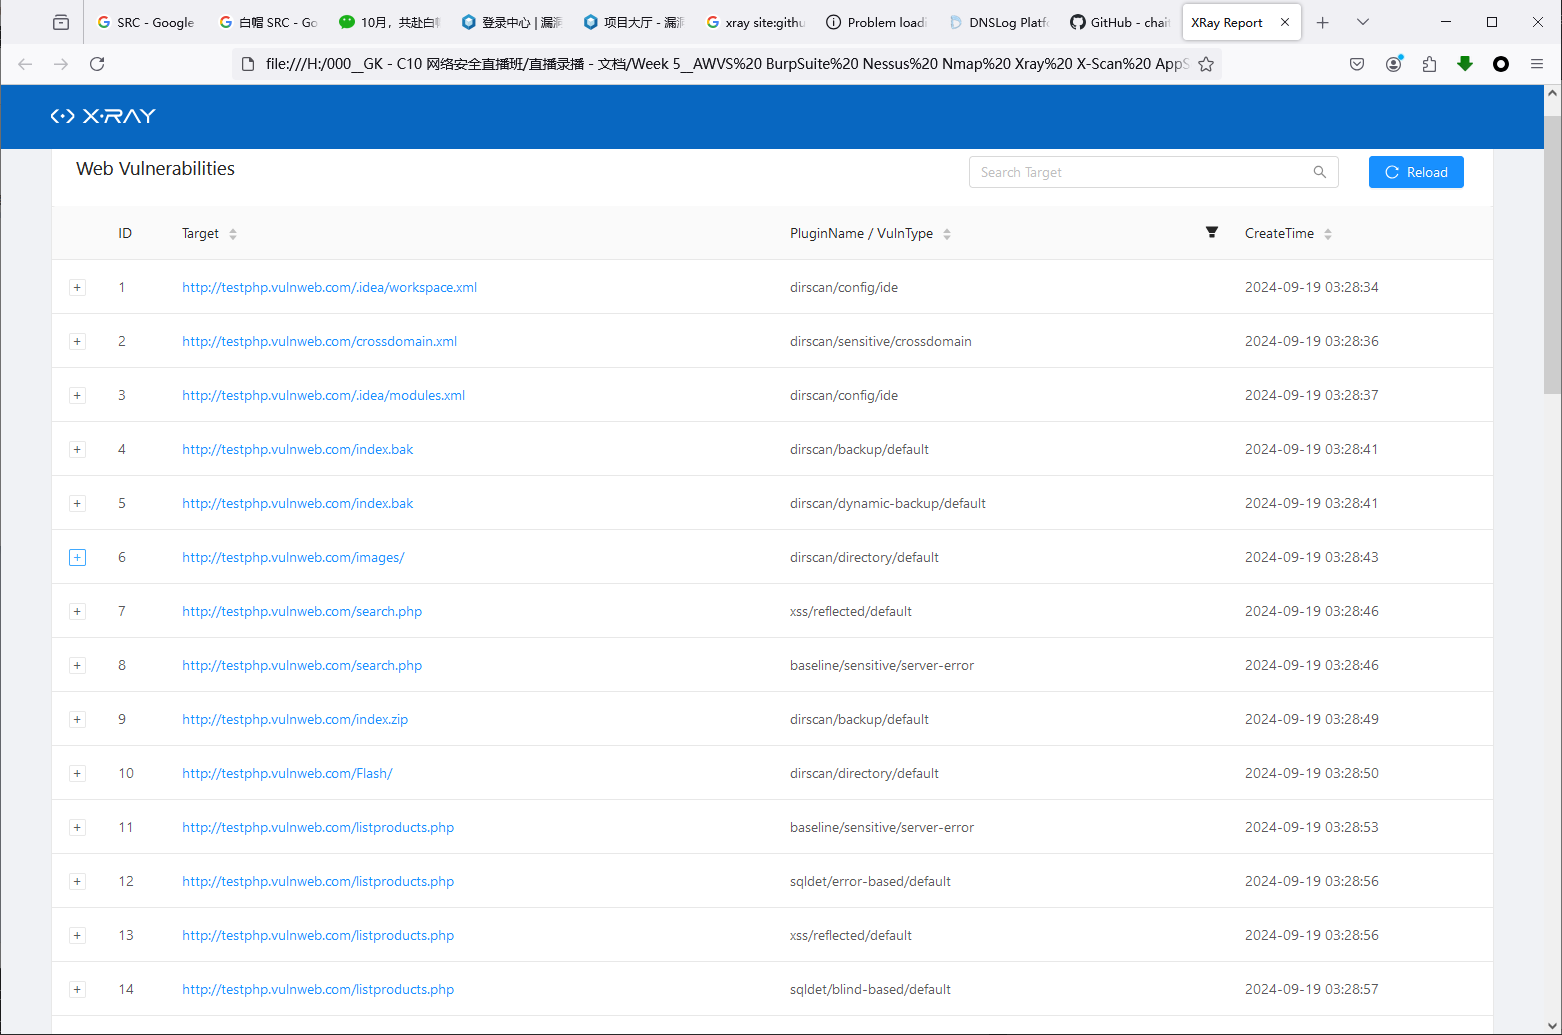The height and width of the screenshot is (1035, 1562).
Task: Switch to 白帽 SRC tab
Action: [268, 22]
